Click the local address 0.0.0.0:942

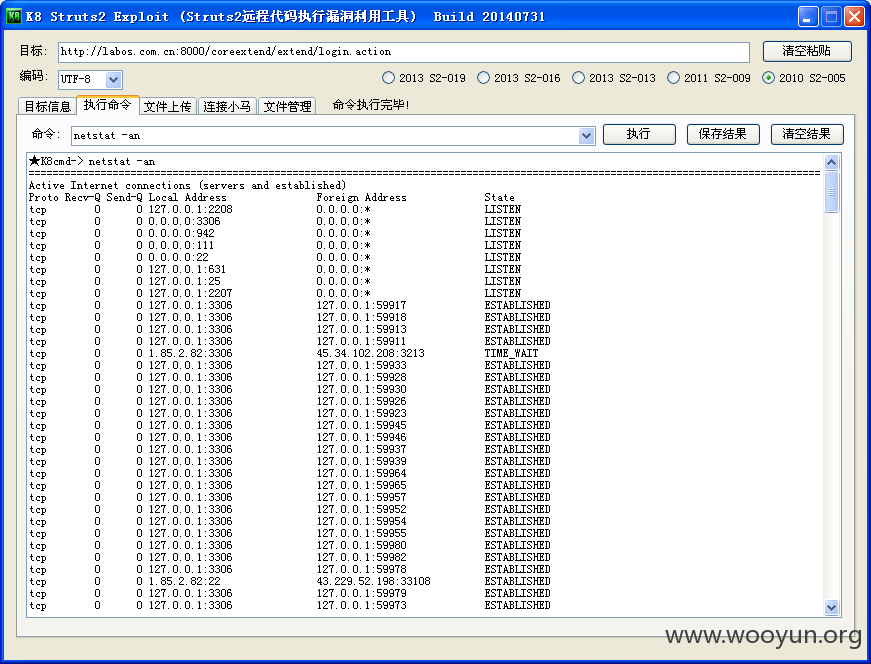181,233
